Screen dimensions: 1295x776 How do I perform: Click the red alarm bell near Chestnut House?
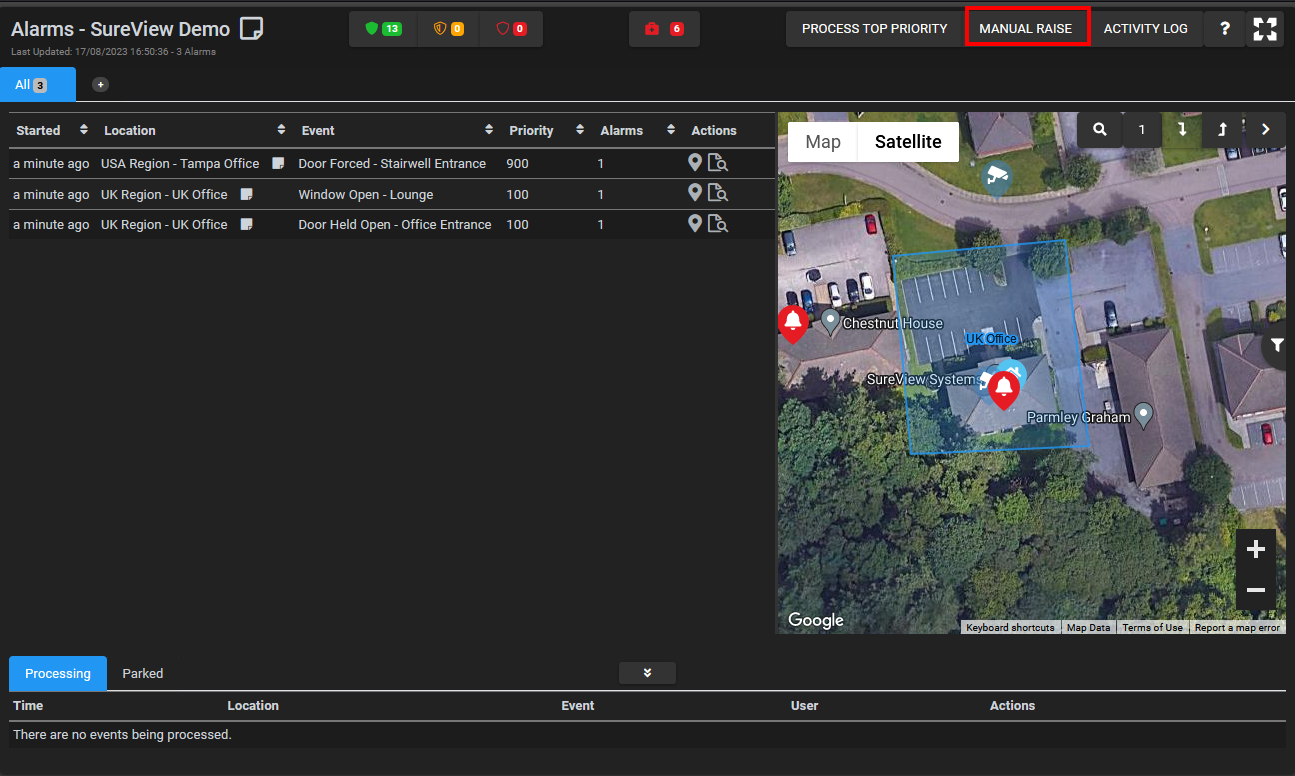[x=793, y=324]
